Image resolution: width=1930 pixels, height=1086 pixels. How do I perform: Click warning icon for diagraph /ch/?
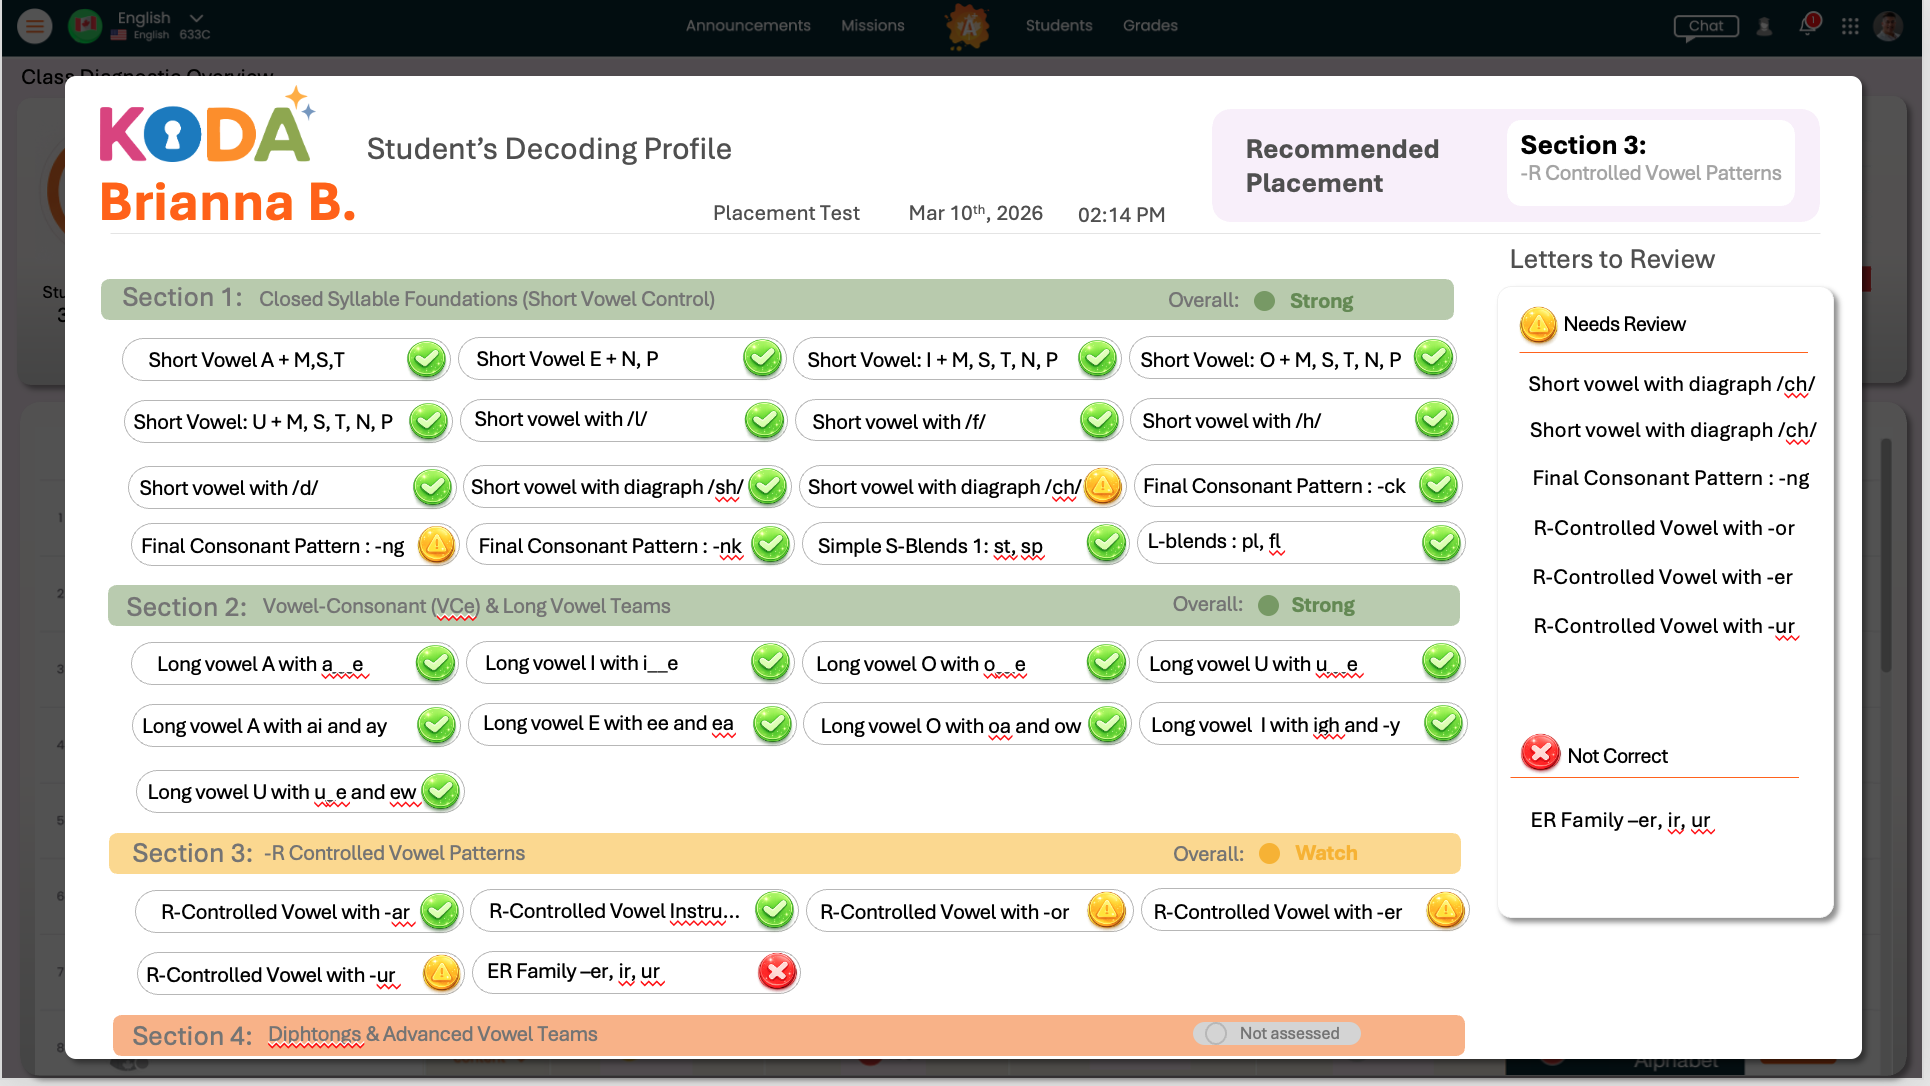coord(1102,486)
